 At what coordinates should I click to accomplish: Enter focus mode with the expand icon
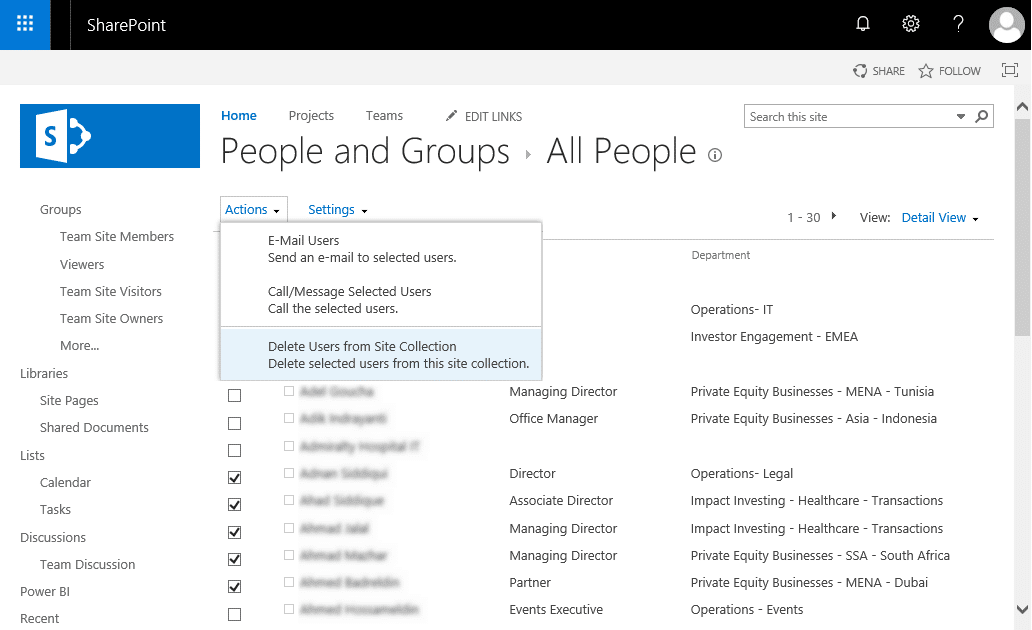(x=1010, y=70)
